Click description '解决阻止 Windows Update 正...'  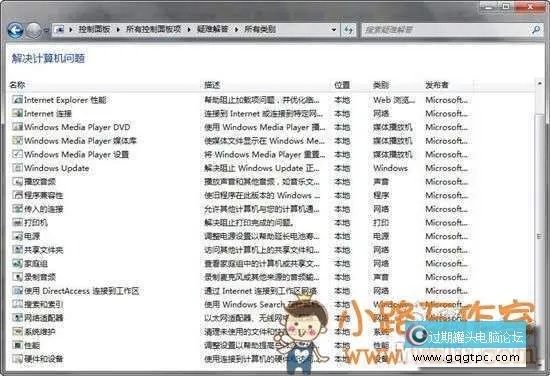click(x=262, y=168)
